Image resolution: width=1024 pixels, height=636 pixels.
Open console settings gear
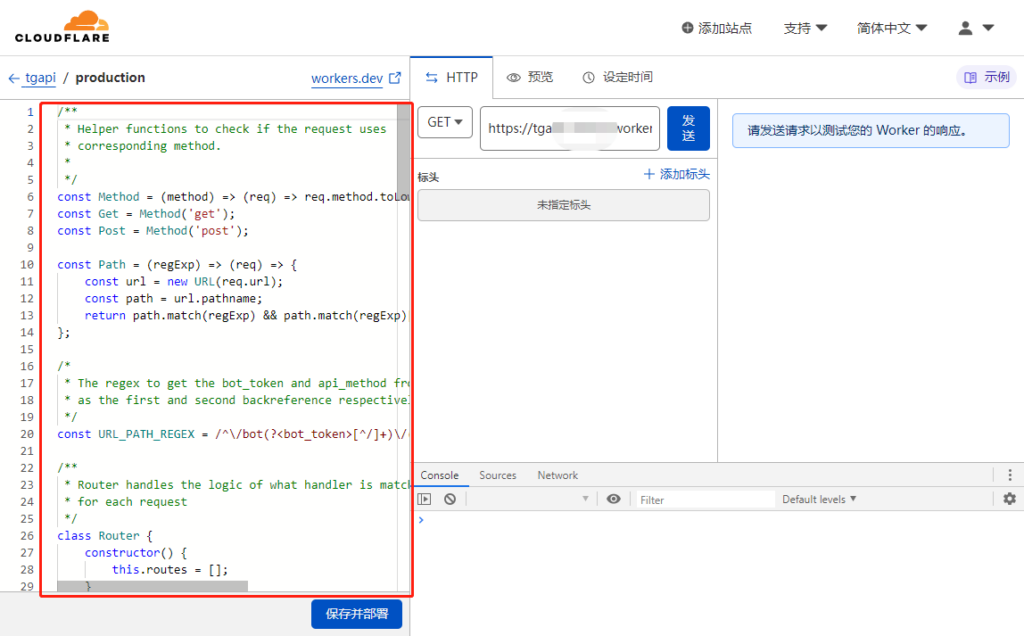point(1009,499)
